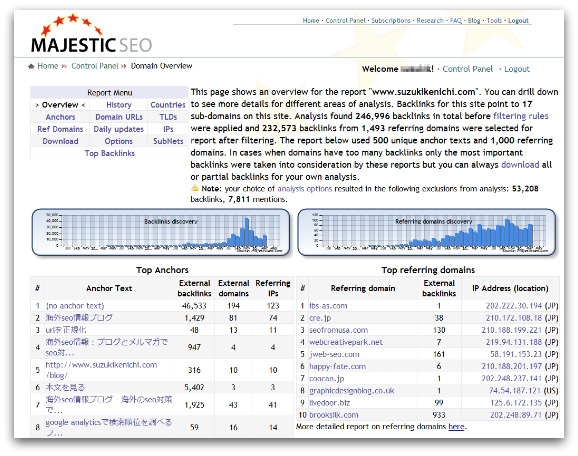
Task: Open the FAQ link in top navigation
Action: click(456, 21)
